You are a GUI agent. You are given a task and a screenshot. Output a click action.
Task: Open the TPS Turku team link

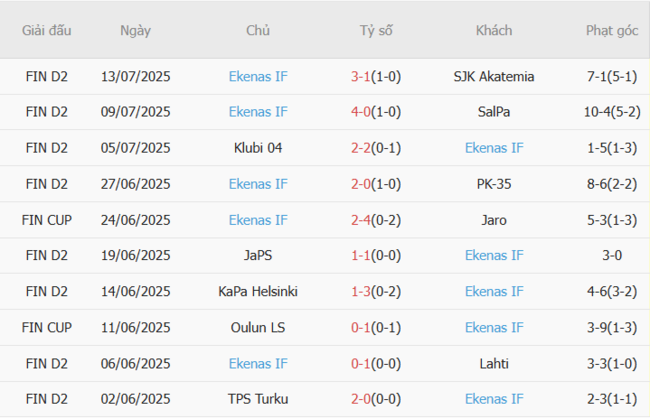point(258,400)
